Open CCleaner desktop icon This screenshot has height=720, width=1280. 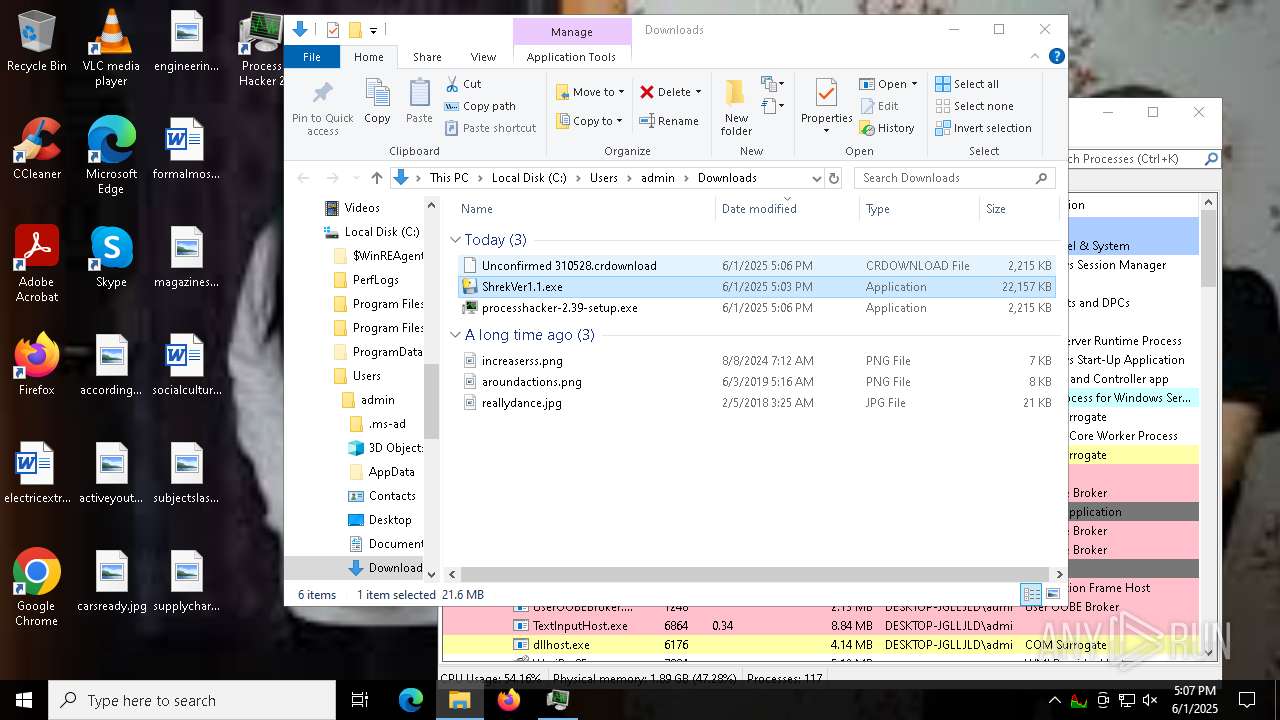[x=36, y=149]
